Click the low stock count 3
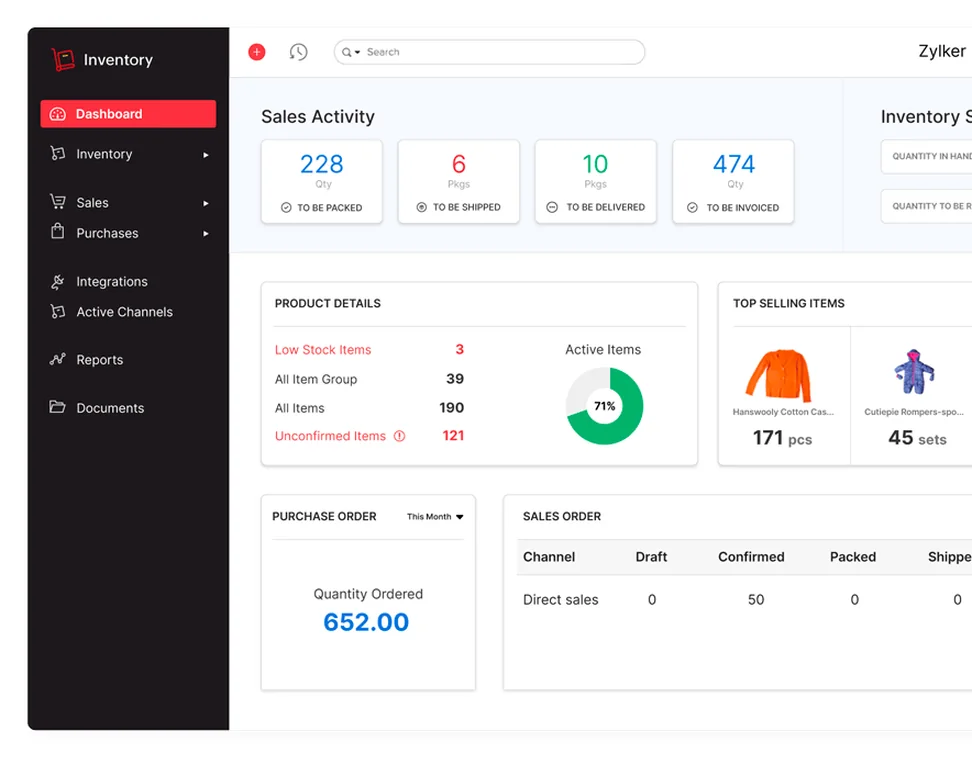 (459, 349)
